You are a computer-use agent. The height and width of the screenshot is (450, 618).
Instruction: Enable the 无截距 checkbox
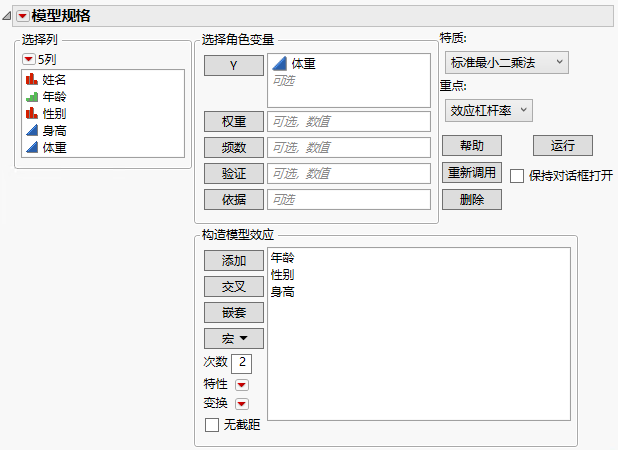[x=212, y=425]
